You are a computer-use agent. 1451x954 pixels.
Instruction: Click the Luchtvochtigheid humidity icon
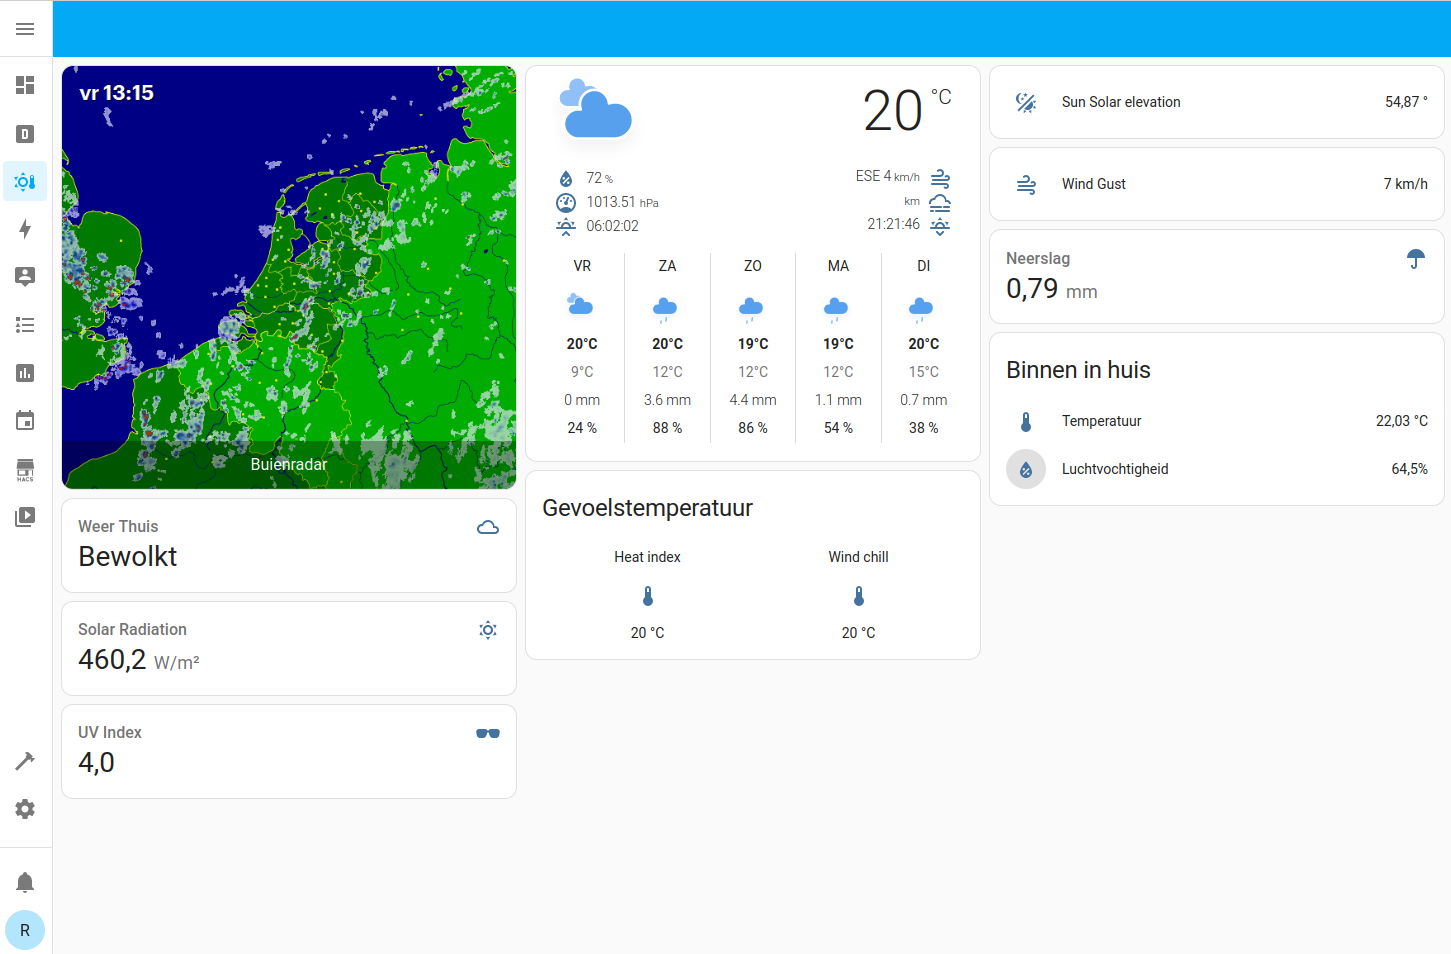click(x=1026, y=469)
